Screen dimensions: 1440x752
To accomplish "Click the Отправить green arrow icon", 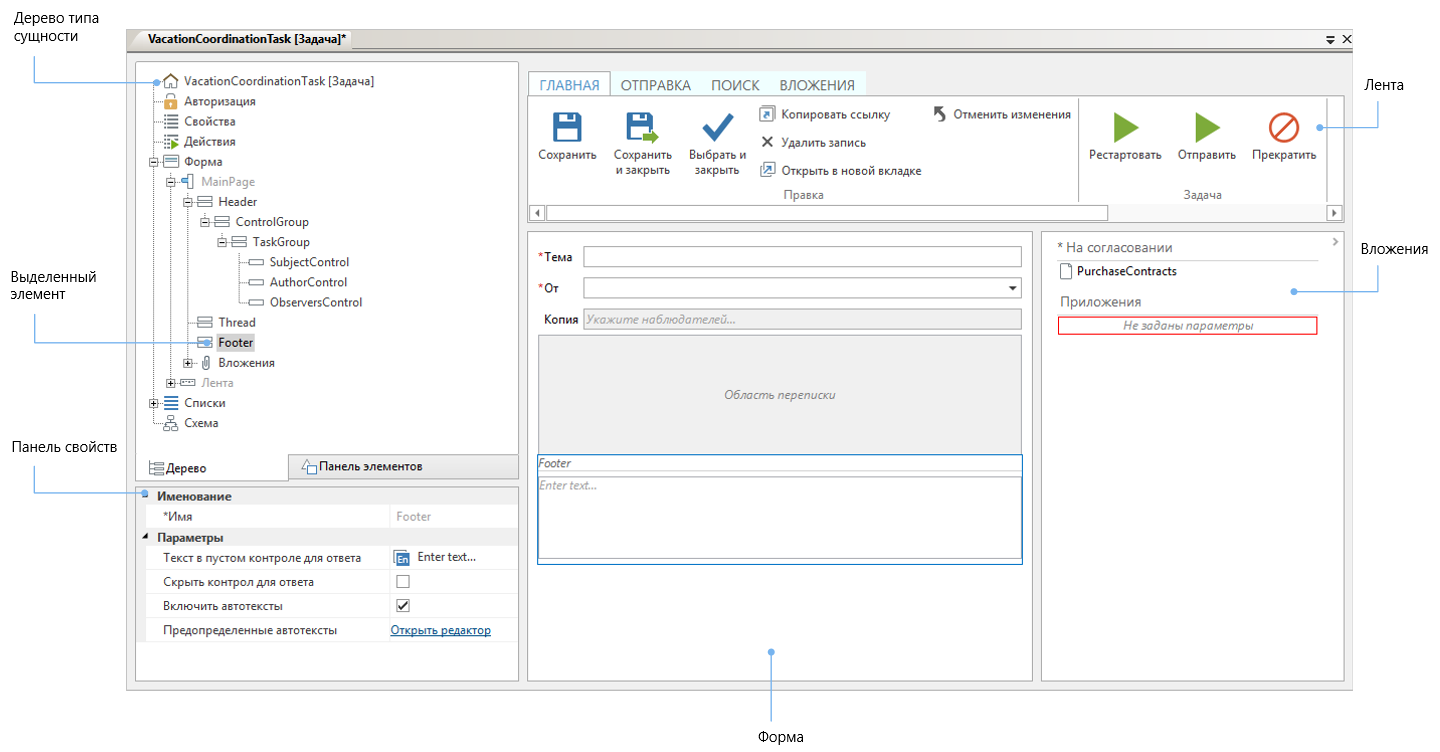I will tap(1206, 127).
